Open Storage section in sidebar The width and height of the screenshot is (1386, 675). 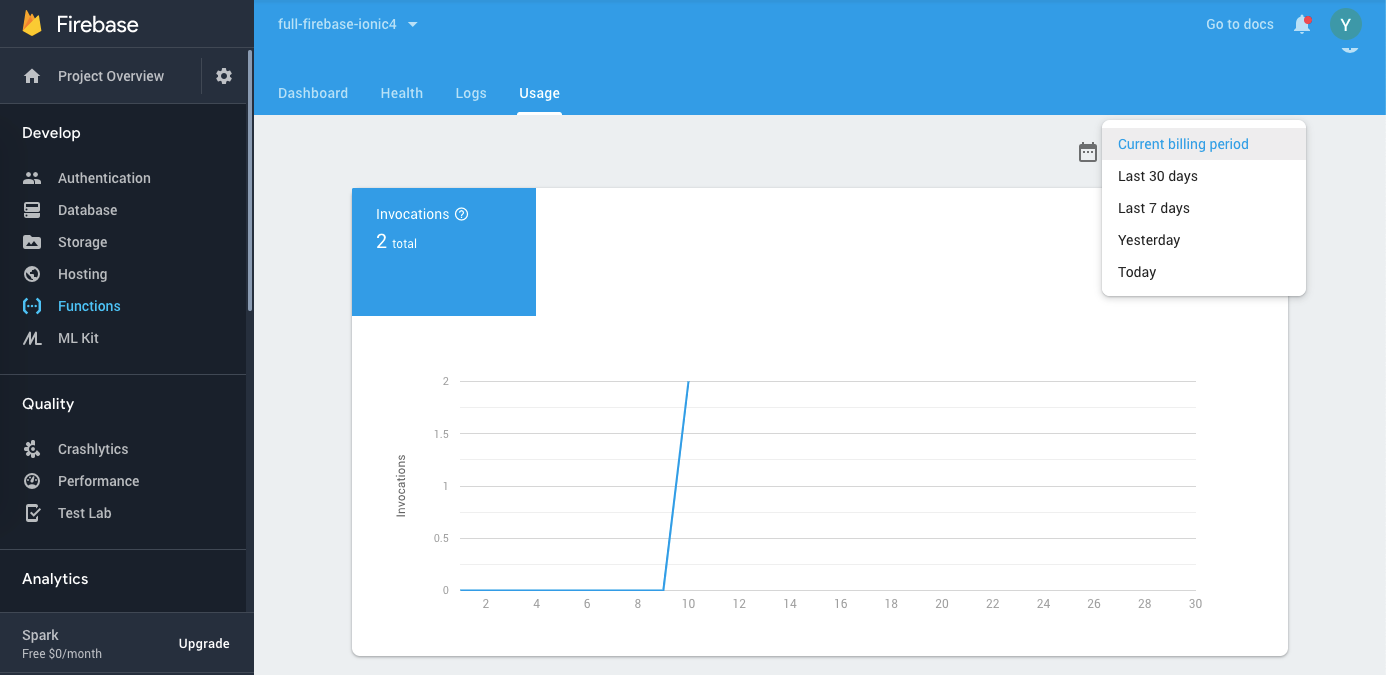(82, 242)
